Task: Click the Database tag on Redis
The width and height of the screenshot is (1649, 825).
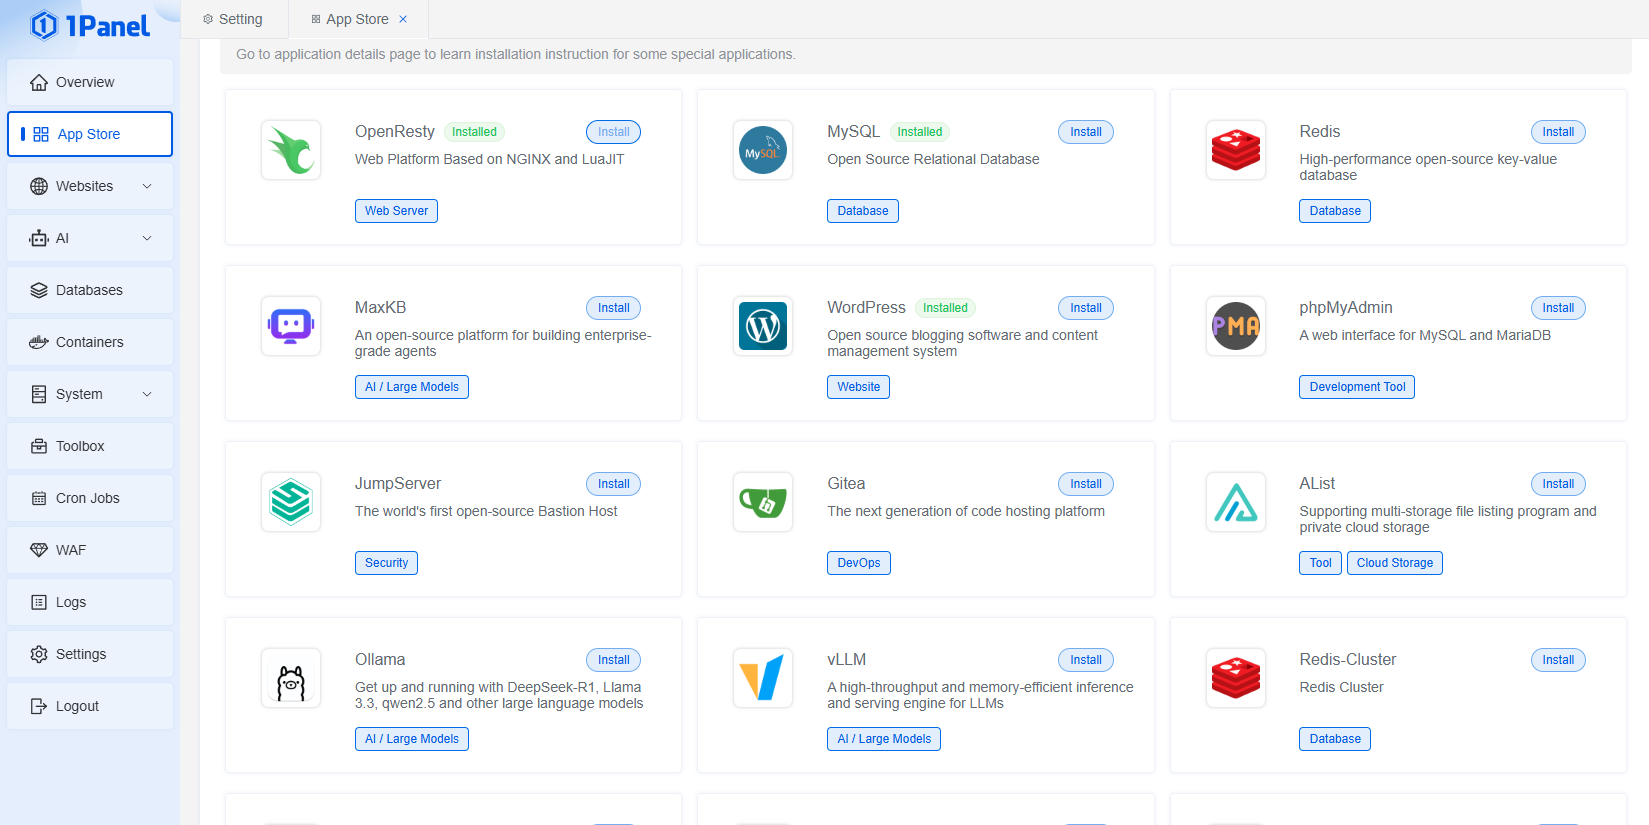Action: coord(1335,211)
